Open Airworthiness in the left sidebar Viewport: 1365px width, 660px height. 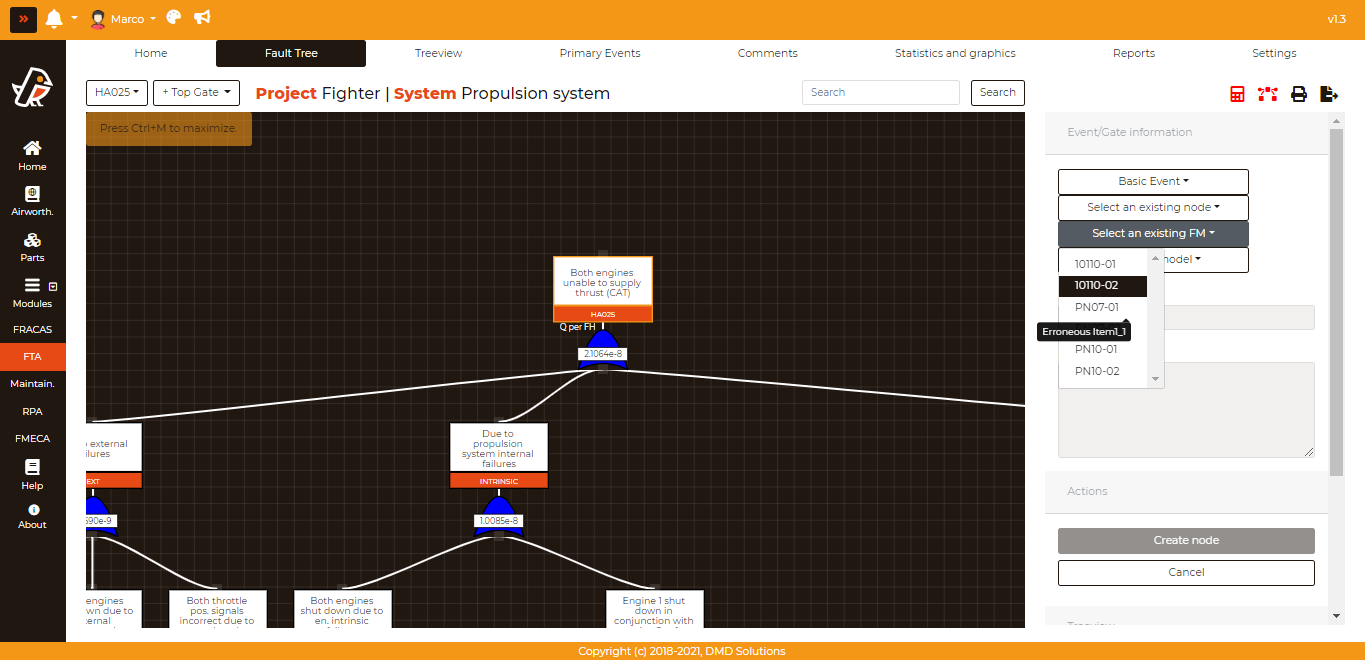click(32, 201)
